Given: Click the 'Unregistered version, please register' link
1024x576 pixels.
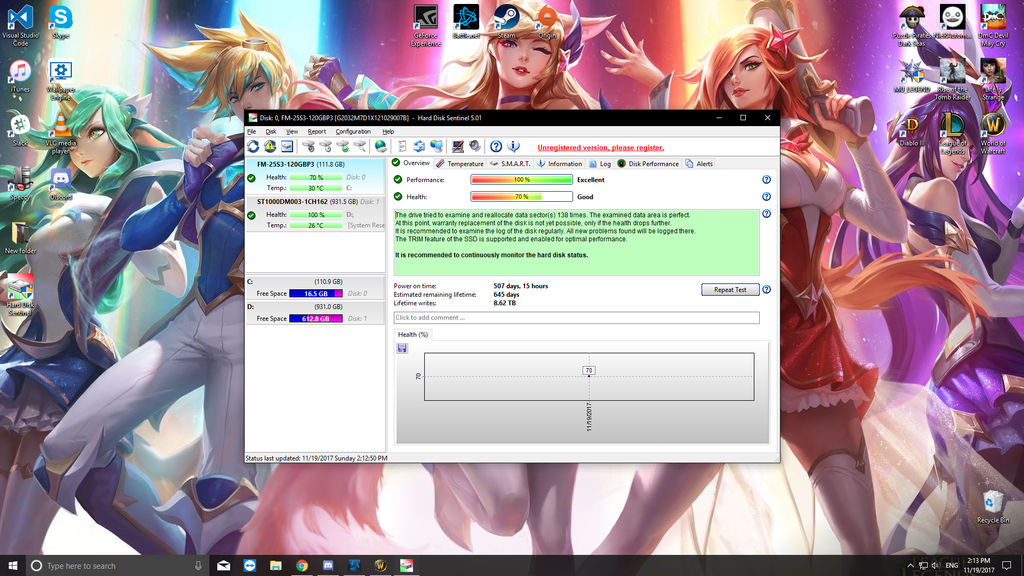Looking at the screenshot, I should click(600, 147).
